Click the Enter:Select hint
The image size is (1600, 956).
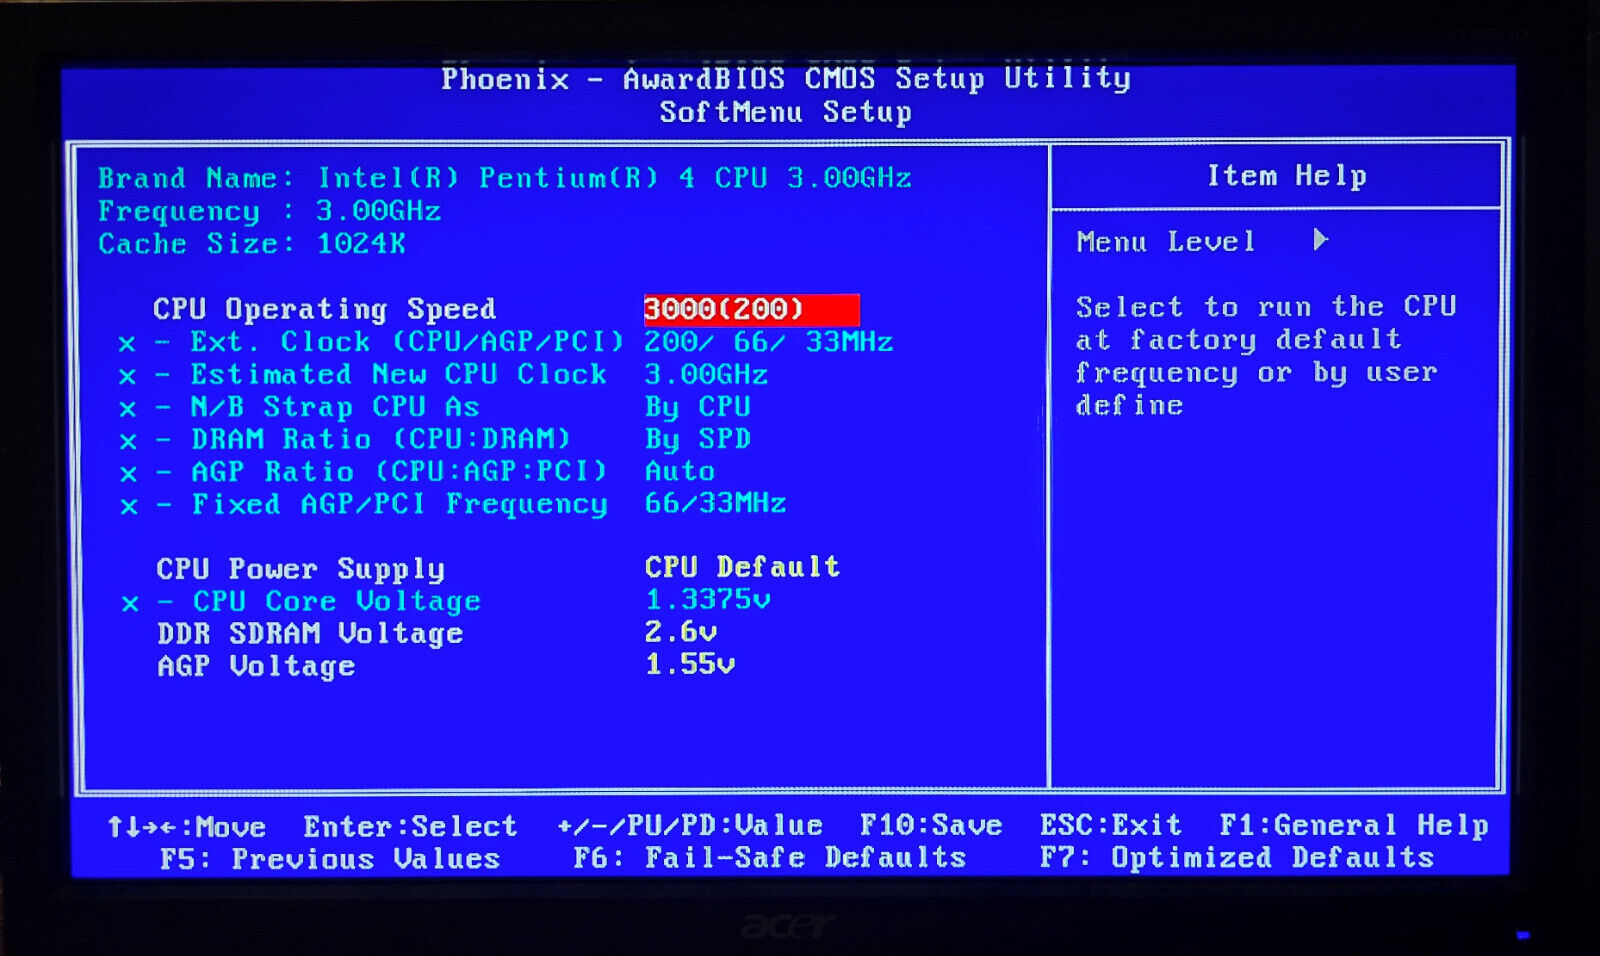tap(410, 826)
